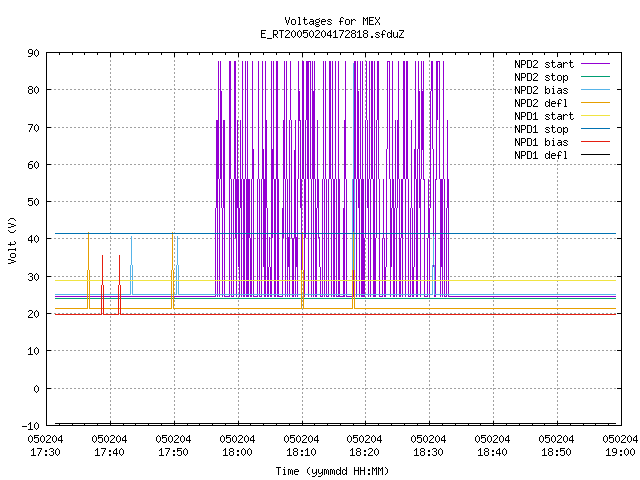Click the x-axis tick label 18:50
This screenshot has width=640, height=480.
coord(556,453)
